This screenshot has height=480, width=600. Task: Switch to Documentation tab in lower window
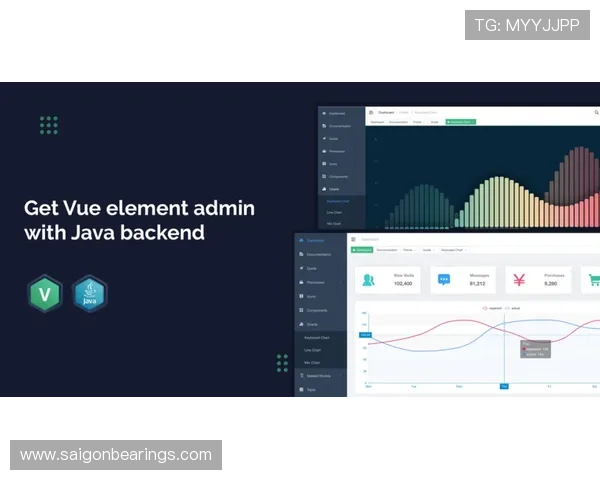tap(387, 250)
